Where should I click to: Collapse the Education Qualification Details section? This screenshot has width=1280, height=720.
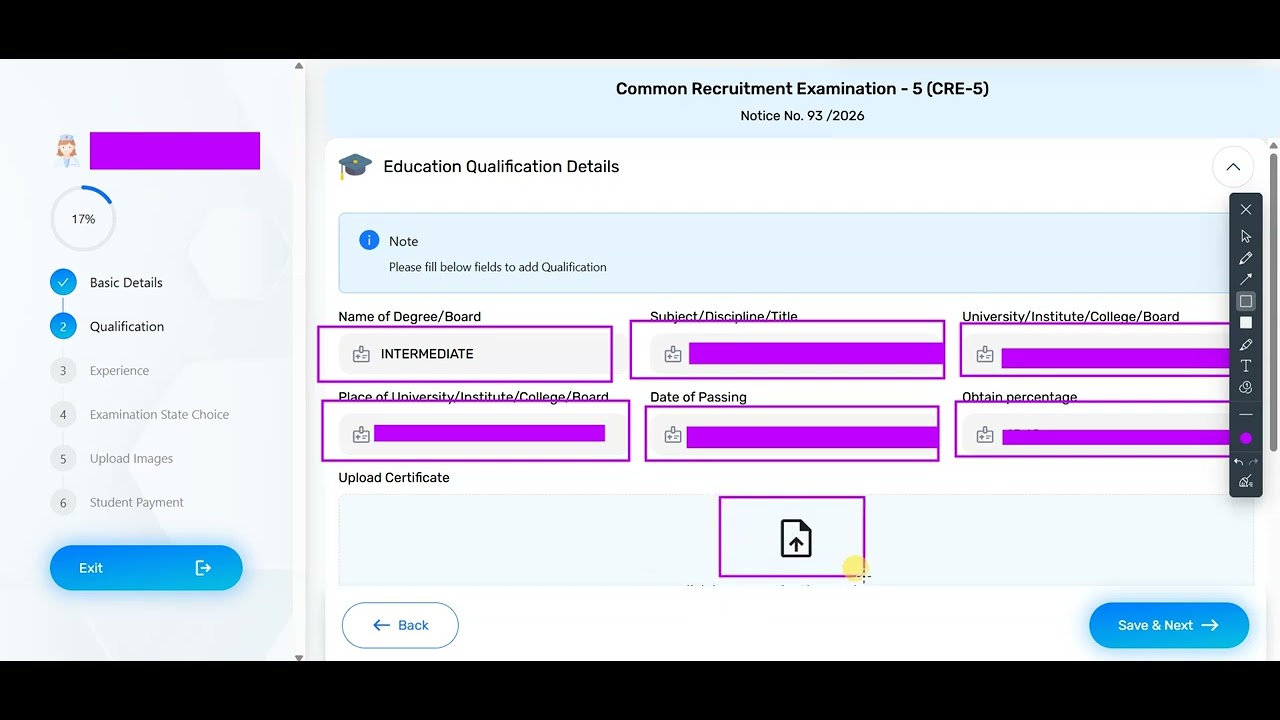(1233, 167)
